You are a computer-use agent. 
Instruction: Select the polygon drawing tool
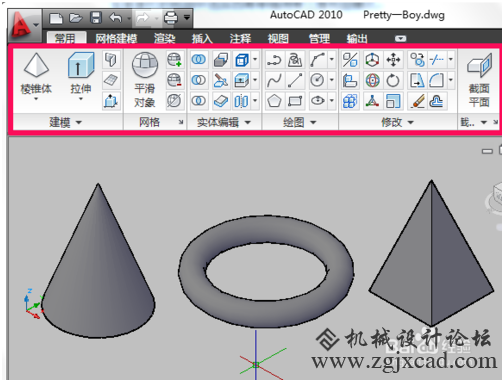click(274, 101)
